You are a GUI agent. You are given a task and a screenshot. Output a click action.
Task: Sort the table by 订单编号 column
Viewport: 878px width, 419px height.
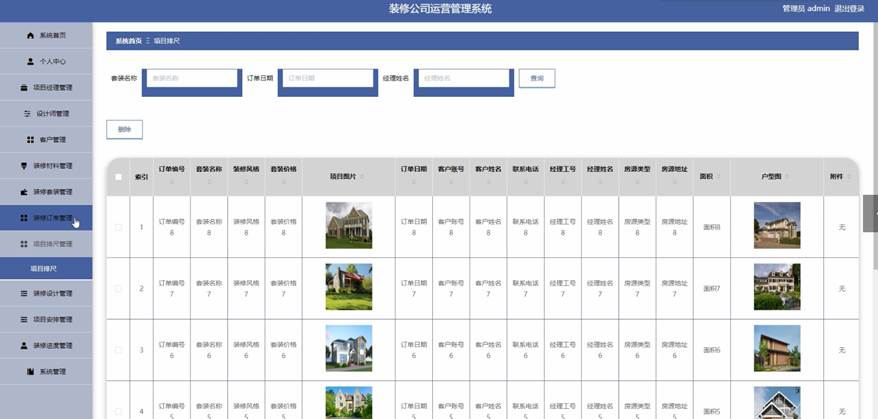pyautogui.click(x=171, y=182)
